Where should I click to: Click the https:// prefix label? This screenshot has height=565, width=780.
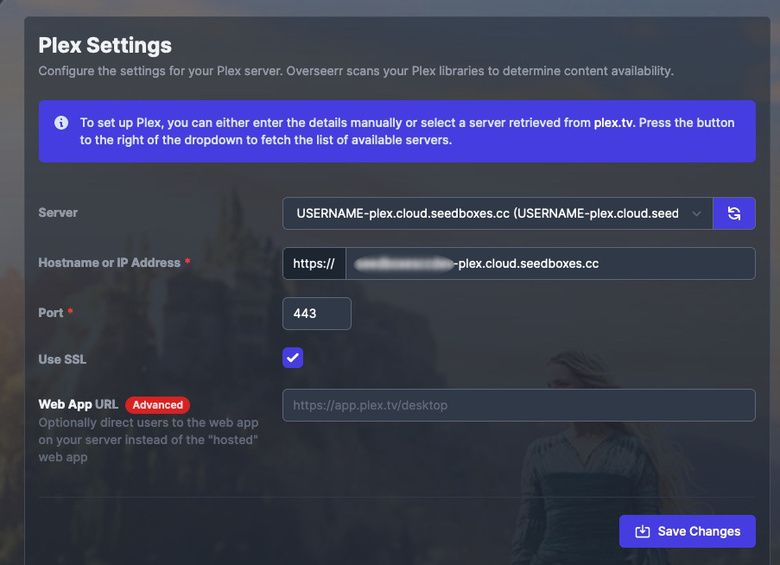[x=314, y=264]
